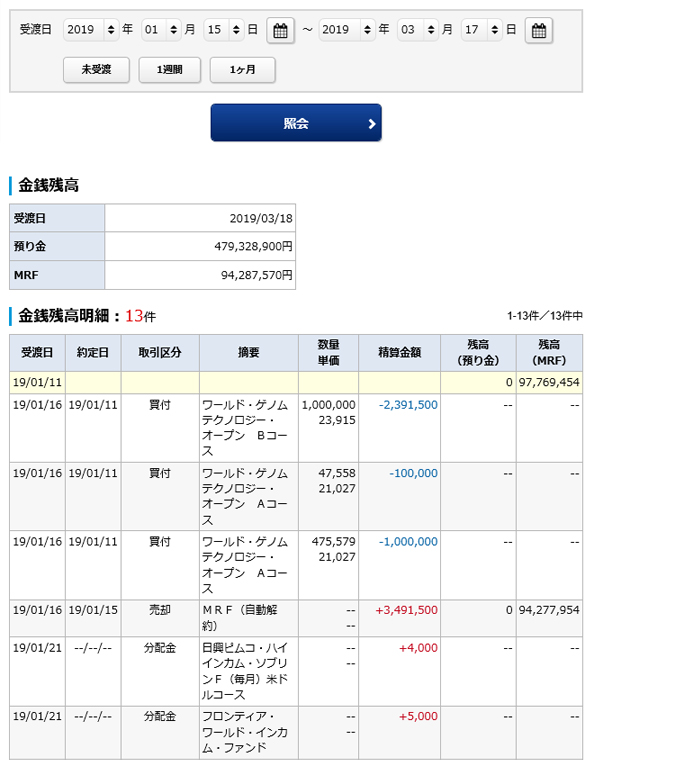Image resolution: width=680 pixels, height=760 pixels.
Task: Click the +3,491,500 settlement amount
Action: click(x=407, y=610)
